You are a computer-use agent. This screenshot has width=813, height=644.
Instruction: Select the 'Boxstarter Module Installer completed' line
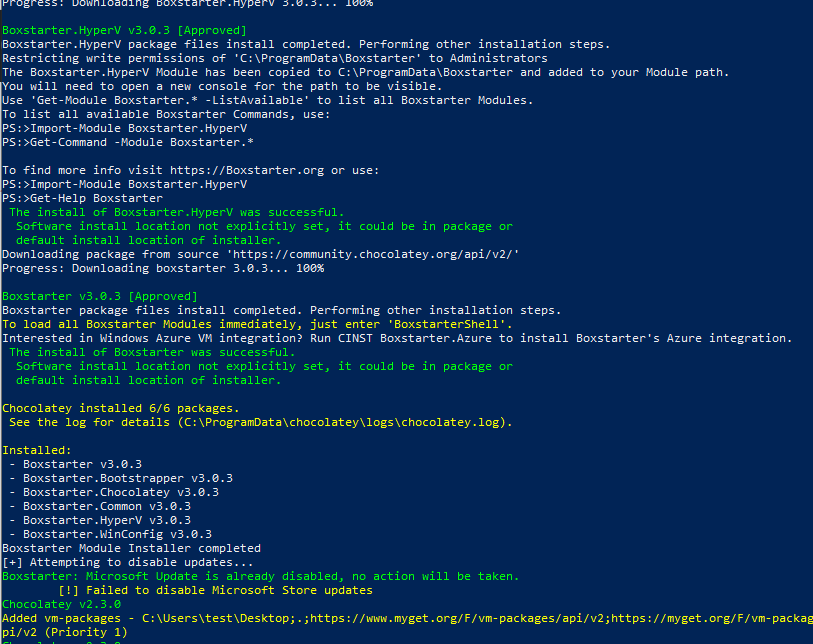131,548
